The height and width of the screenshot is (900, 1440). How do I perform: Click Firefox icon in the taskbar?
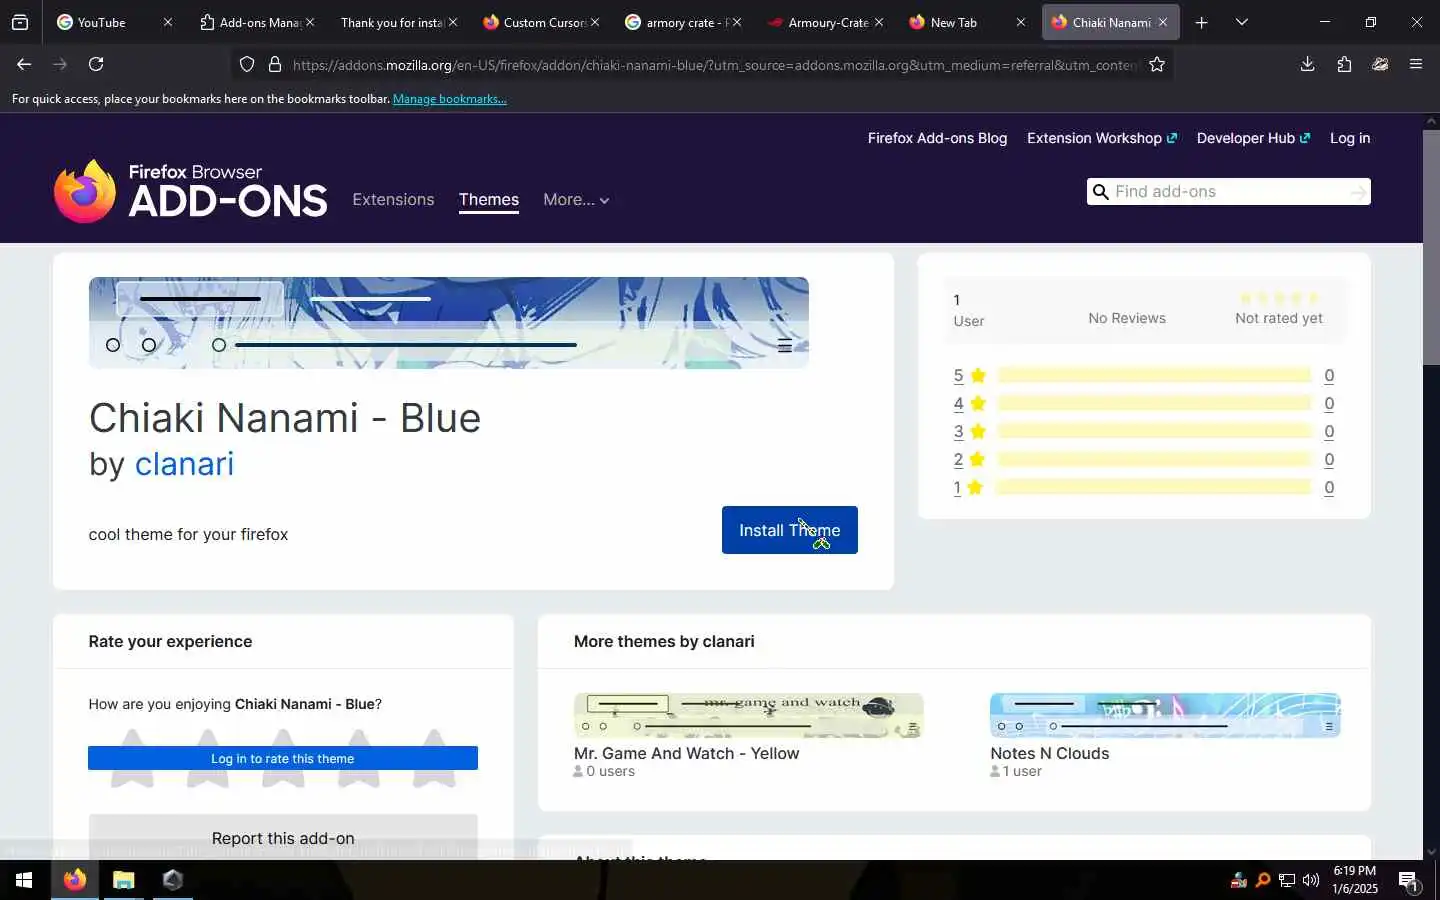click(x=75, y=880)
